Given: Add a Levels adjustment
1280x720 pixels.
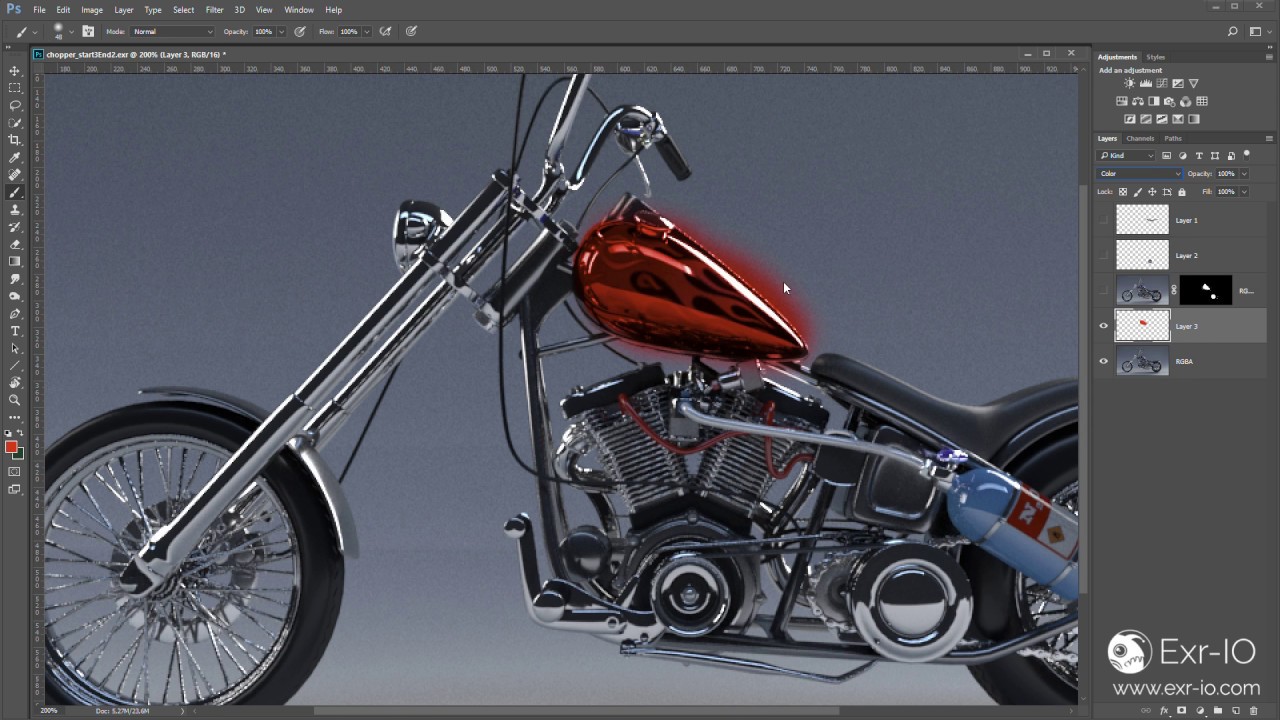Looking at the screenshot, I should pos(1146,84).
